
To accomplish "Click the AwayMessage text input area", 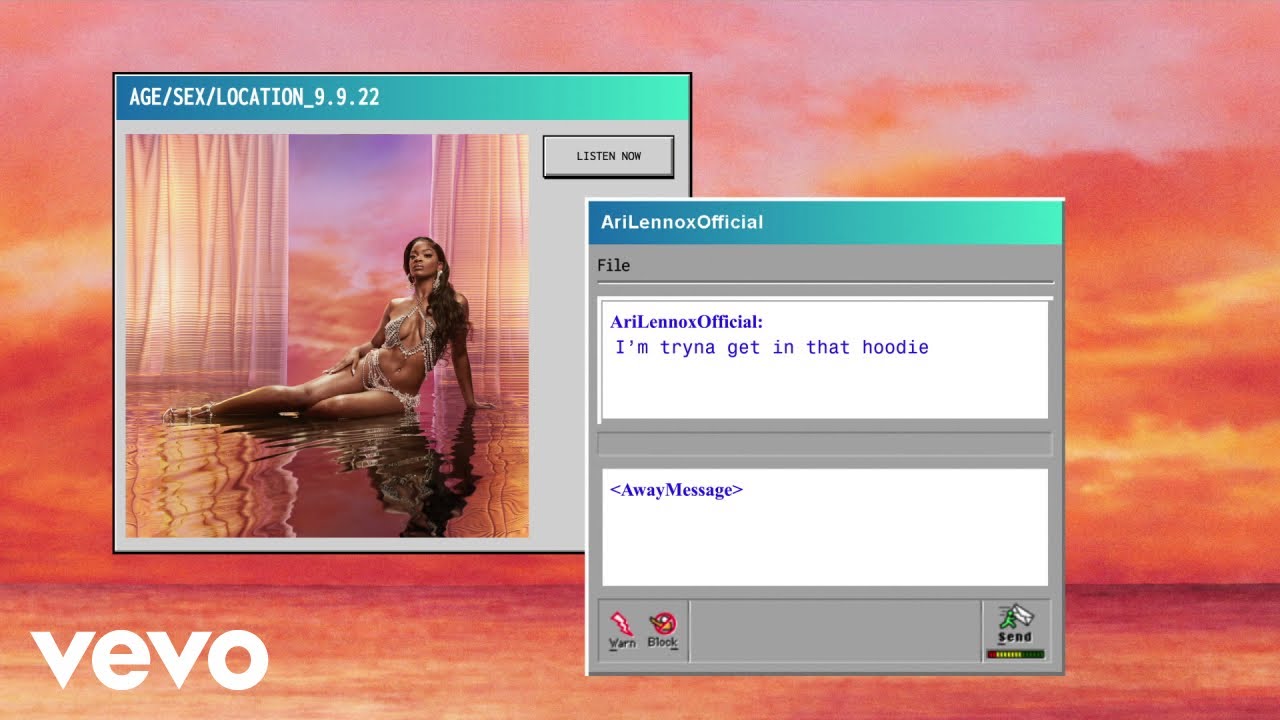I will (x=825, y=527).
